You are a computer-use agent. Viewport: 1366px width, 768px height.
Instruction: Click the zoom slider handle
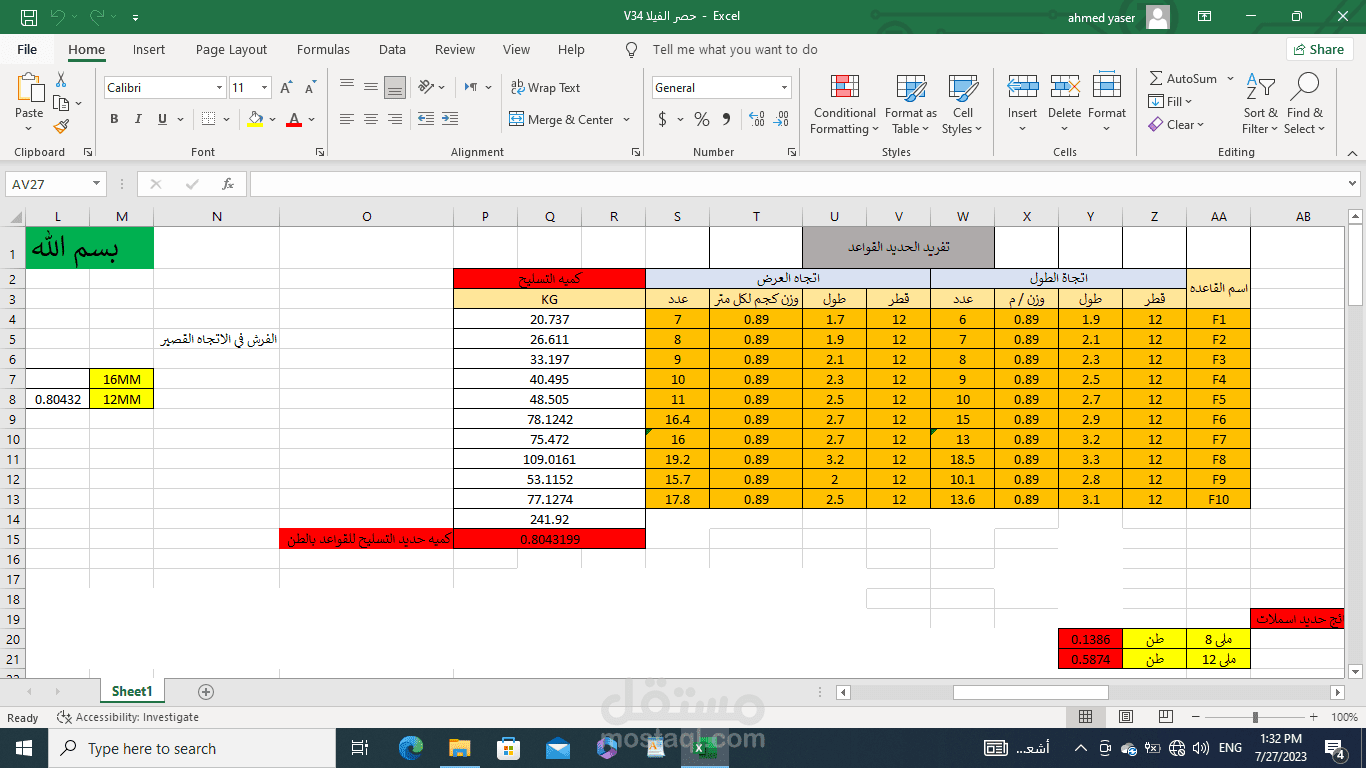click(1255, 717)
